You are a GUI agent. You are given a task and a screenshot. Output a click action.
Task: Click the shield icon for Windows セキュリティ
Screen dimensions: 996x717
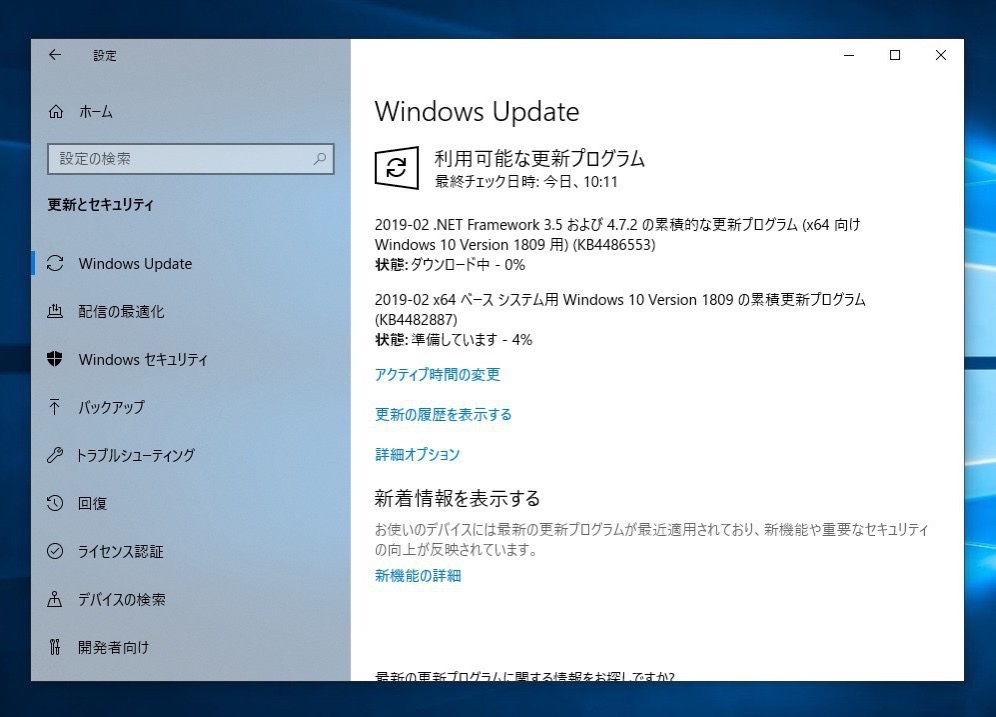[55, 359]
